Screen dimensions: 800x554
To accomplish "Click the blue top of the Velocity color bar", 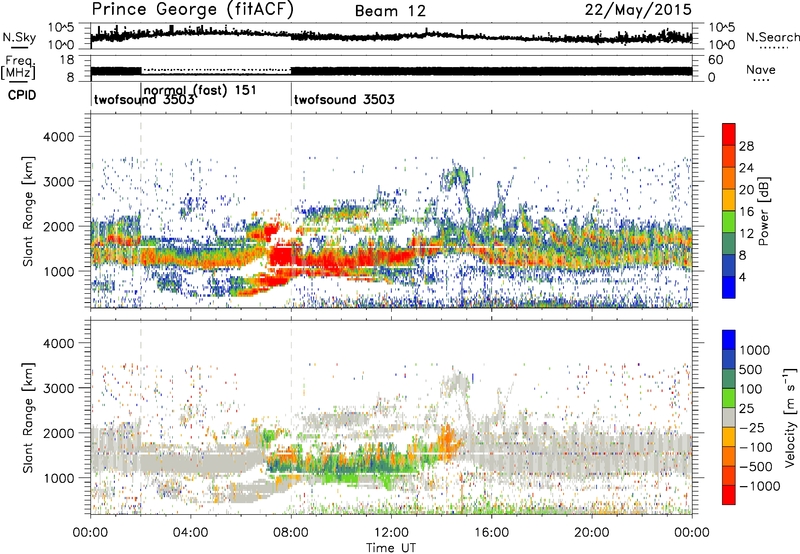I will point(729,340).
